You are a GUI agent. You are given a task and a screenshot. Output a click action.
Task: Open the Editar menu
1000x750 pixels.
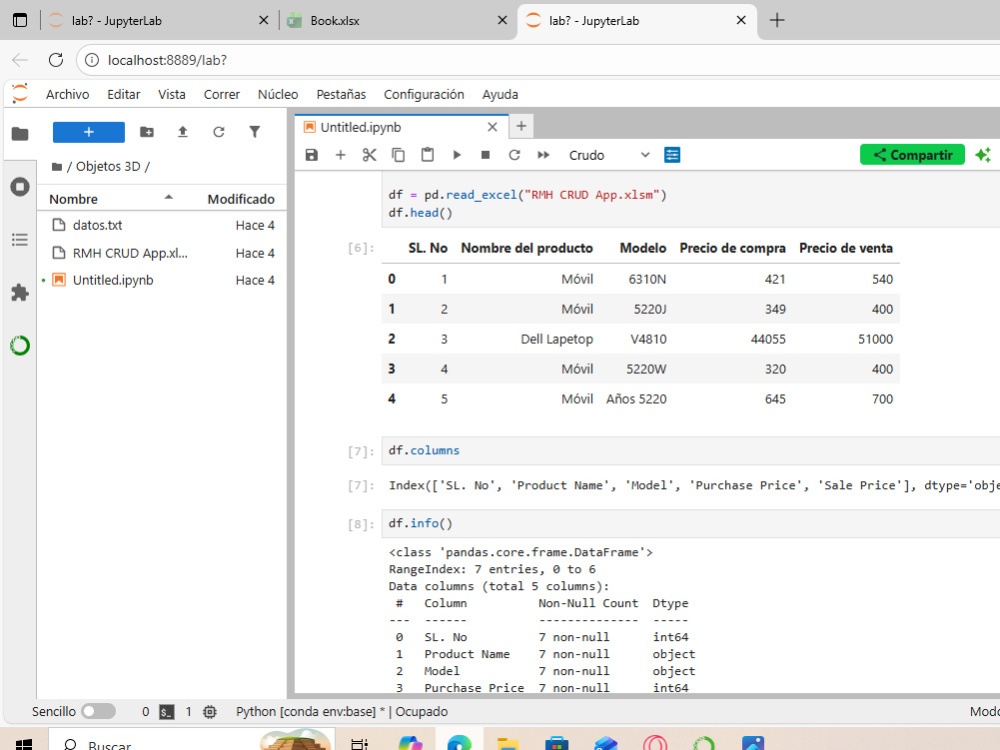pos(124,94)
